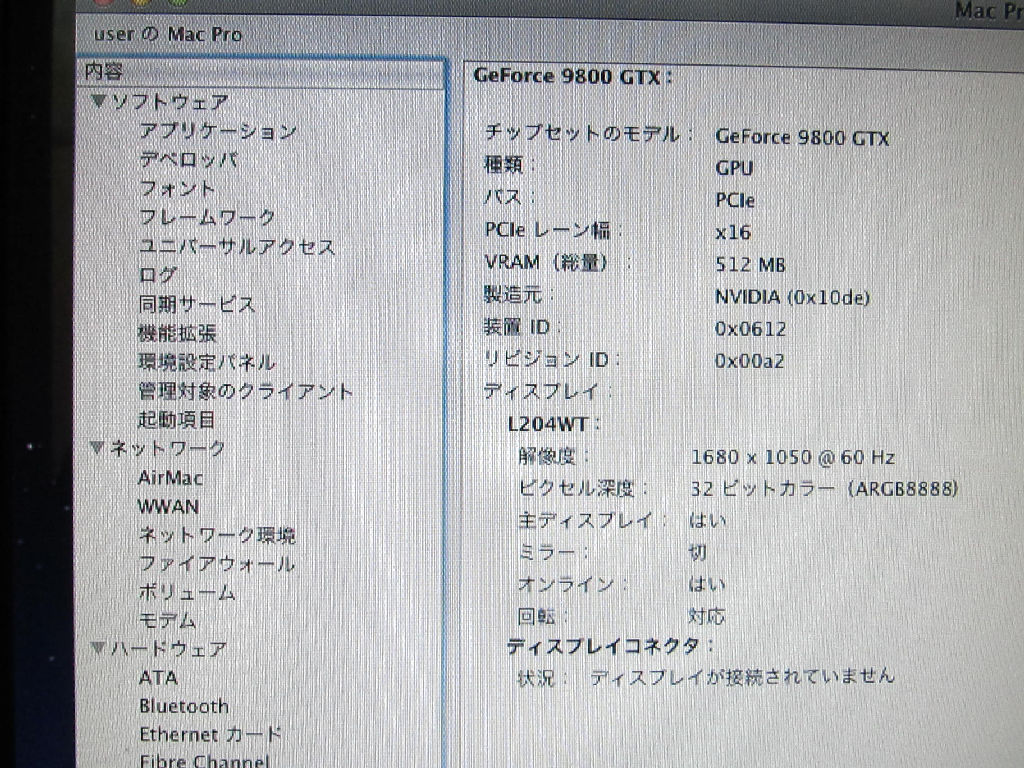Open the Bluetooth hardware entry
The height and width of the screenshot is (768, 1024).
coord(184,706)
